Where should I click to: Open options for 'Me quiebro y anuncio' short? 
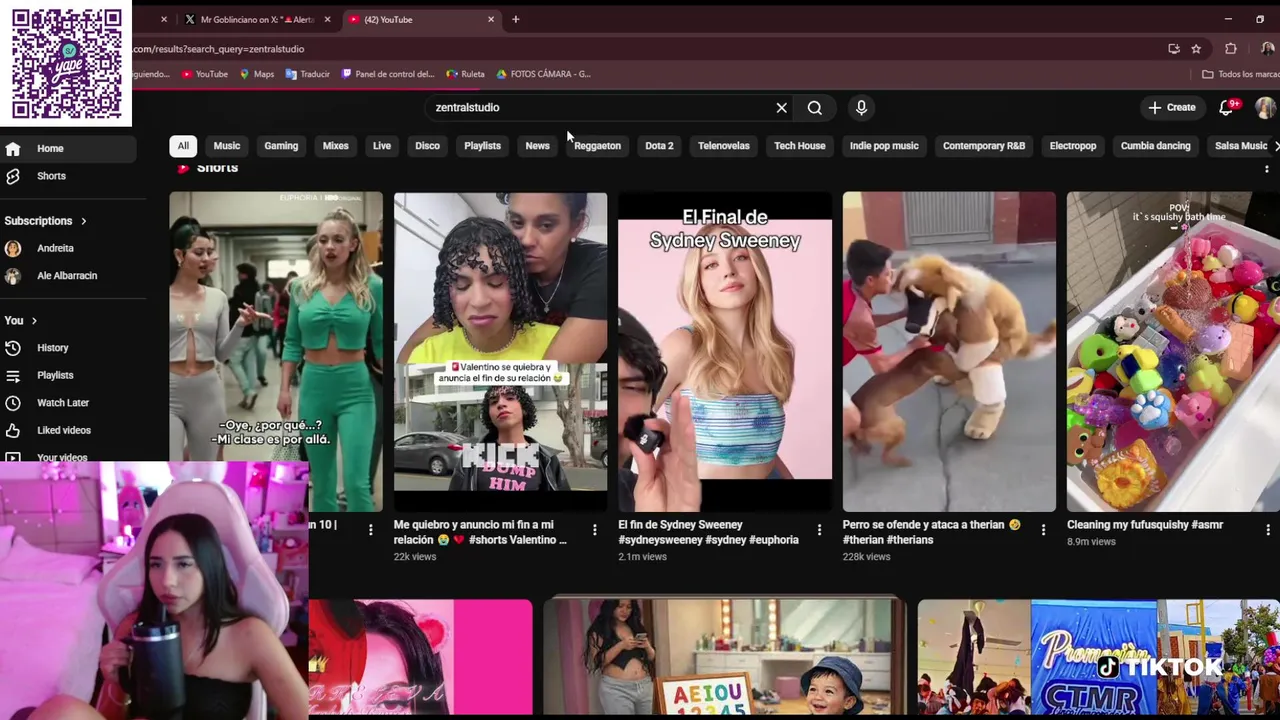coord(595,530)
